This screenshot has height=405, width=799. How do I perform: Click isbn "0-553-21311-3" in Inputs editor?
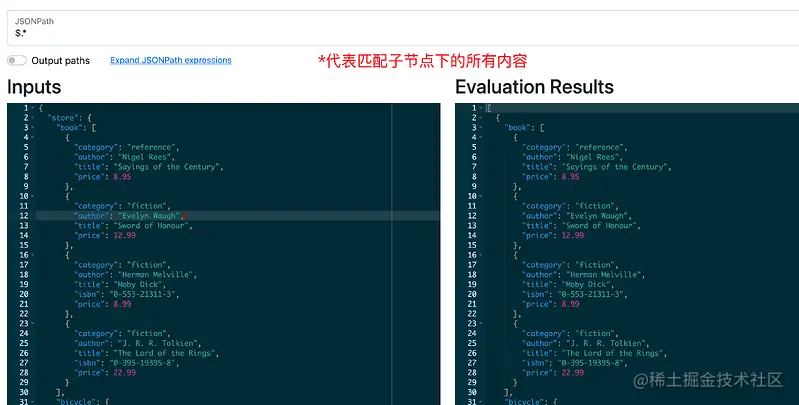coord(142,294)
